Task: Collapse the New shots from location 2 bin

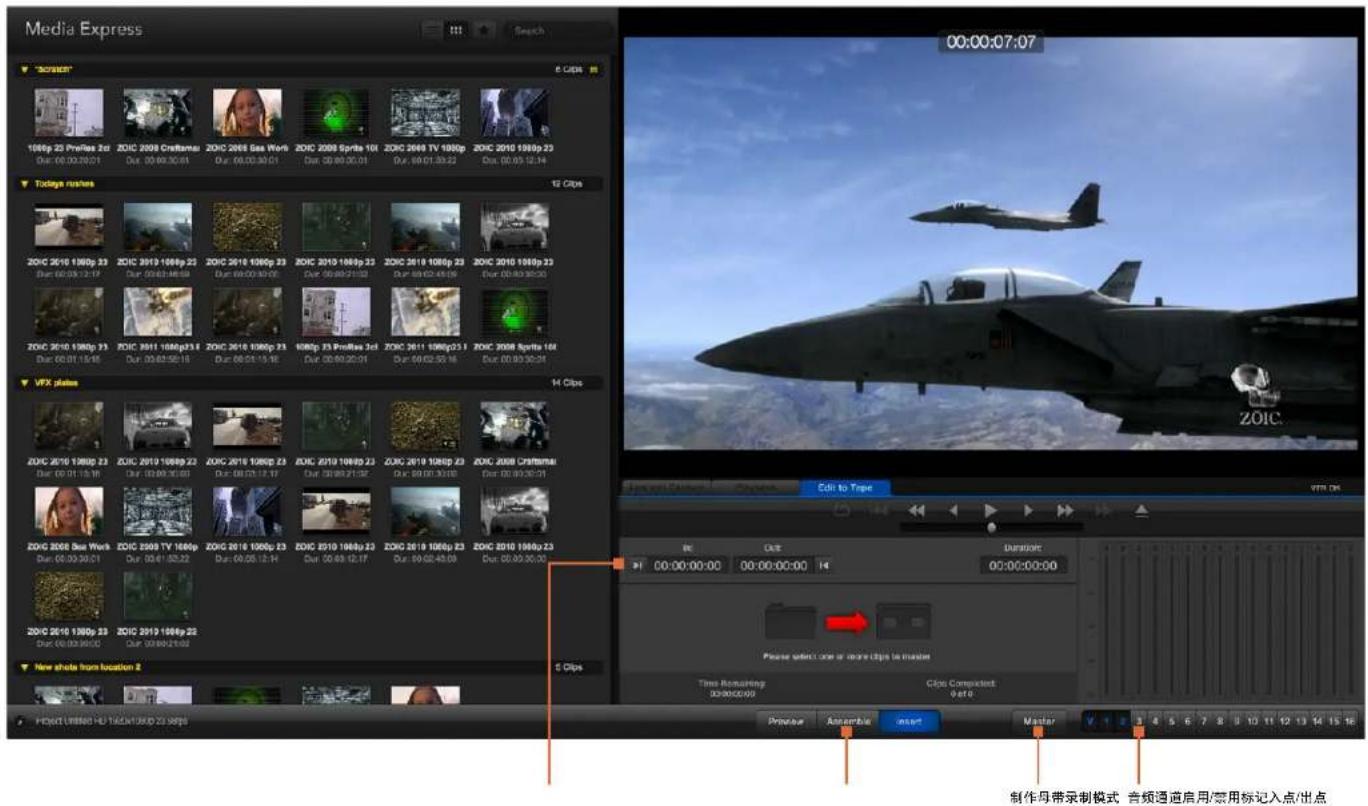Action: (x=25, y=666)
